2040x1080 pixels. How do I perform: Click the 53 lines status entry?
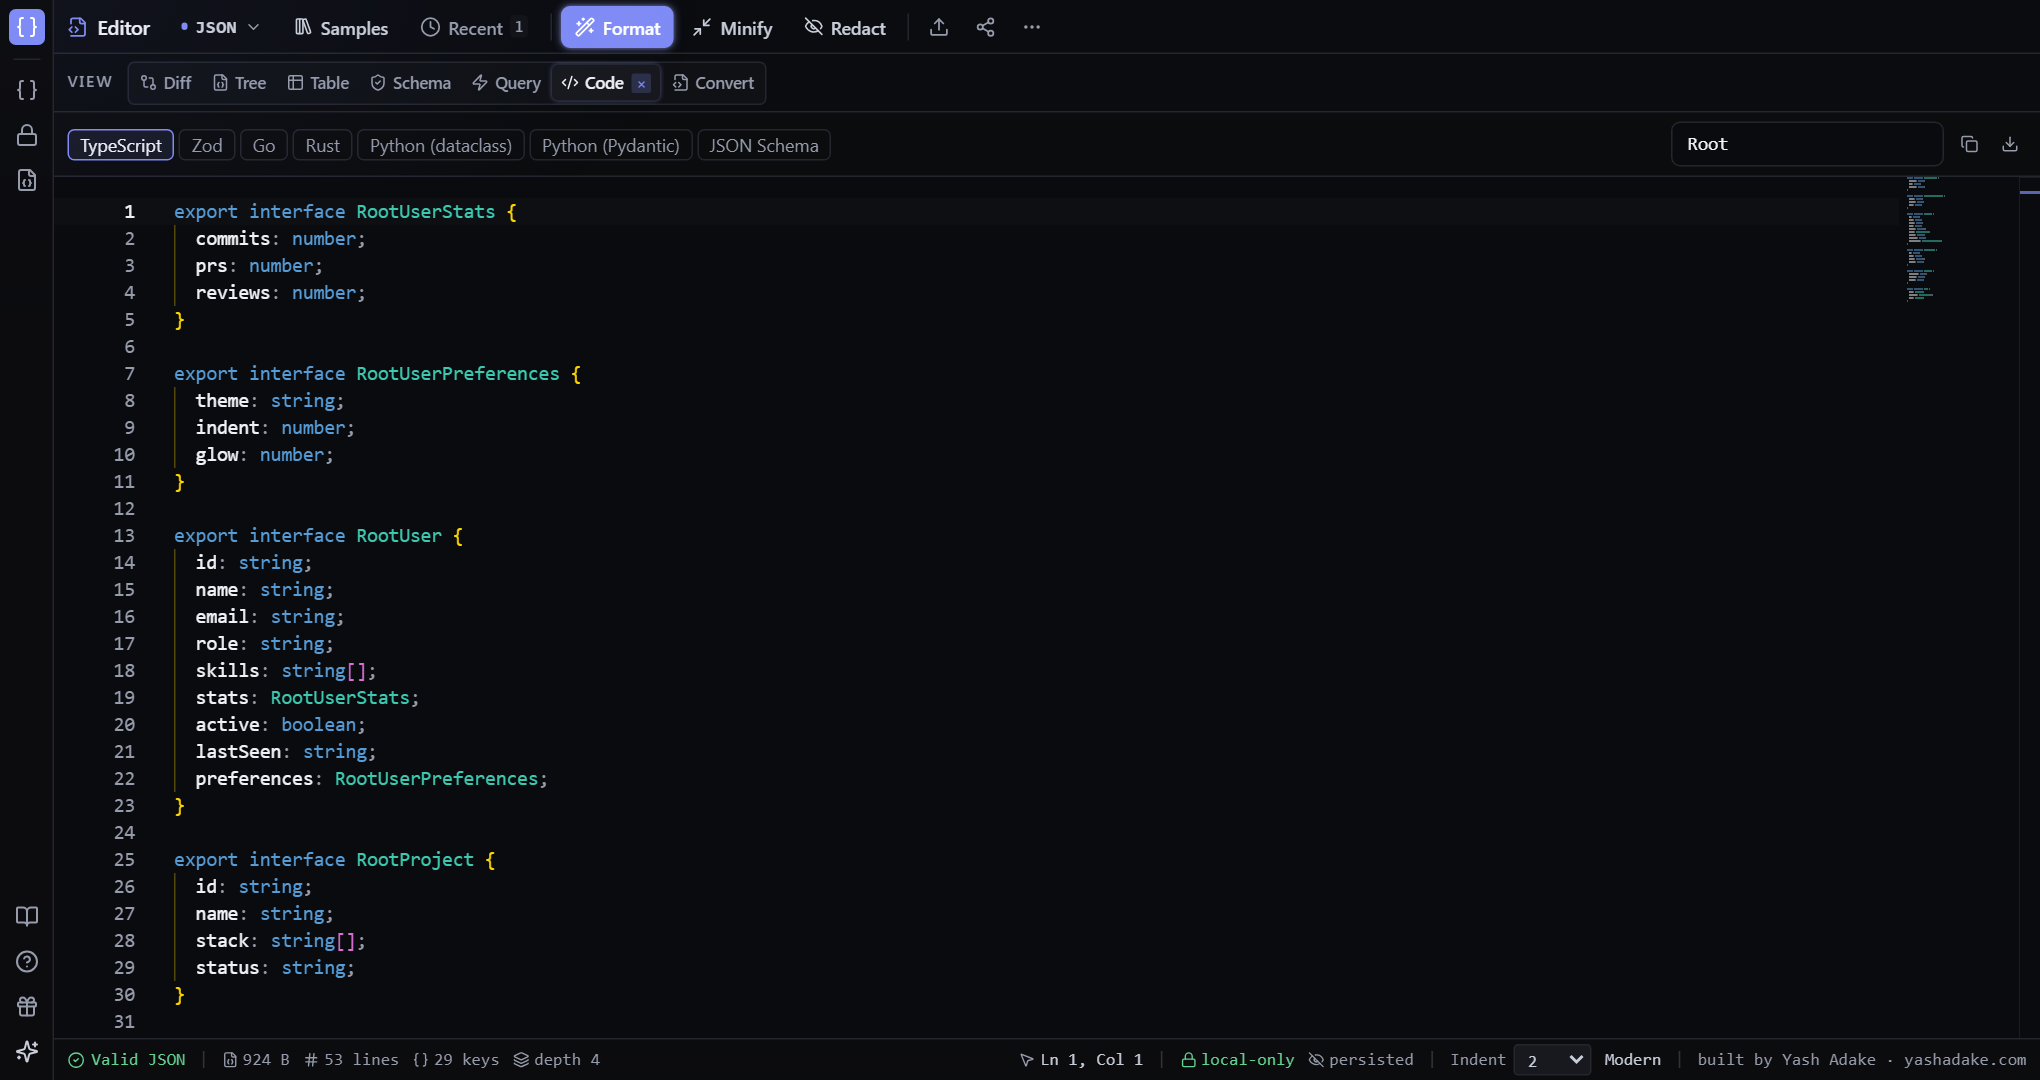tap(351, 1060)
